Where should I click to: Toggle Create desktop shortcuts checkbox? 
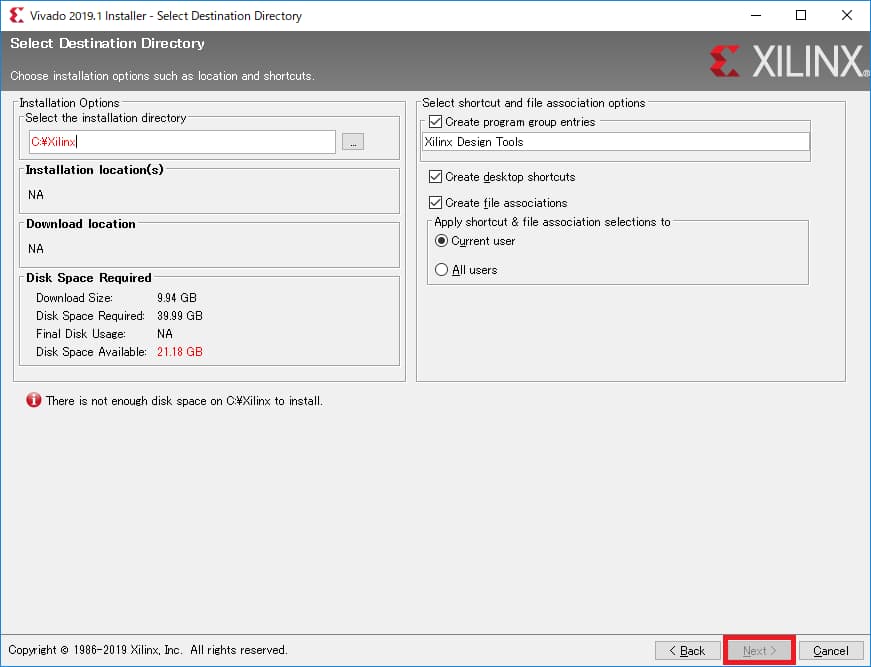(436, 177)
